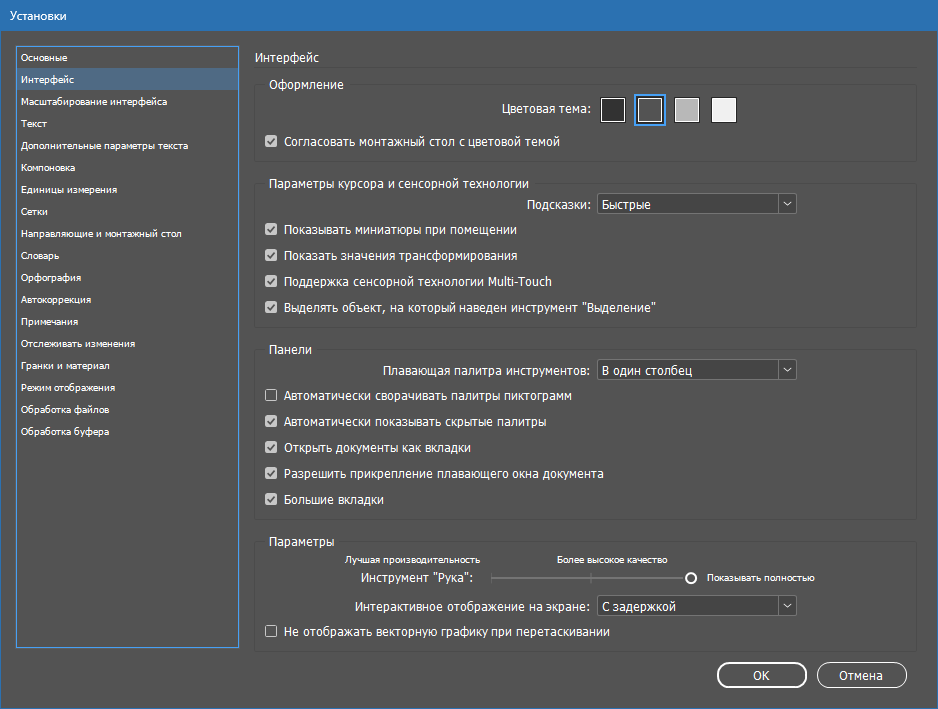Select the darkest color theme swatch
This screenshot has height=709, width=938.
613,110
